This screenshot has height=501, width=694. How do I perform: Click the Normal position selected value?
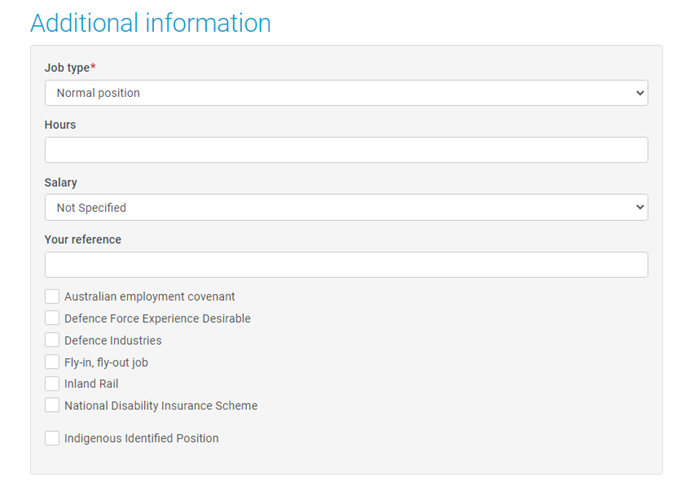pyautogui.click(x=98, y=93)
